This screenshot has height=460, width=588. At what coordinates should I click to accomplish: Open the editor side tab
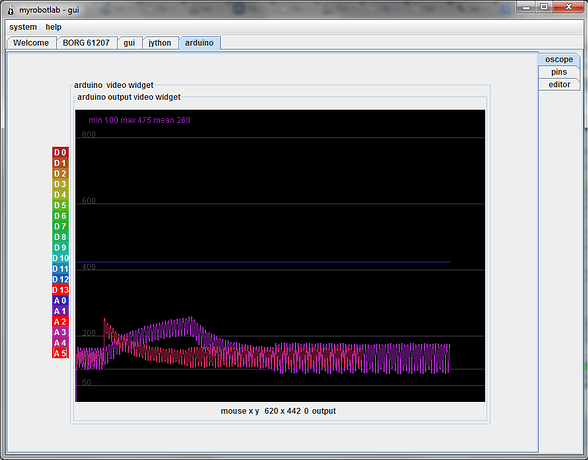[x=559, y=84]
